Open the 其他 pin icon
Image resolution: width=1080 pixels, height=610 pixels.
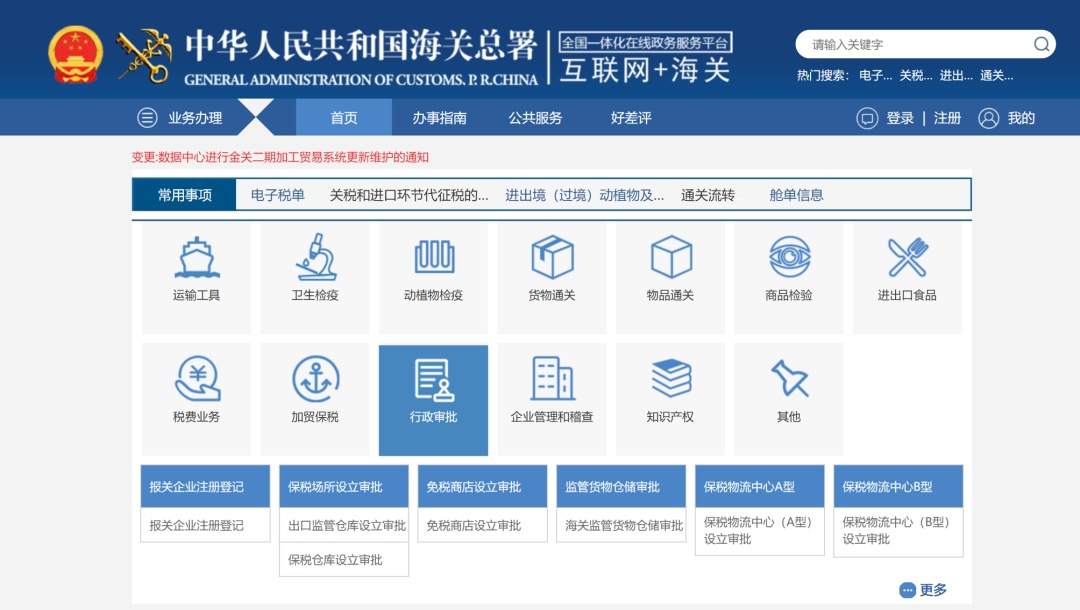pyautogui.click(x=789, y=378)
